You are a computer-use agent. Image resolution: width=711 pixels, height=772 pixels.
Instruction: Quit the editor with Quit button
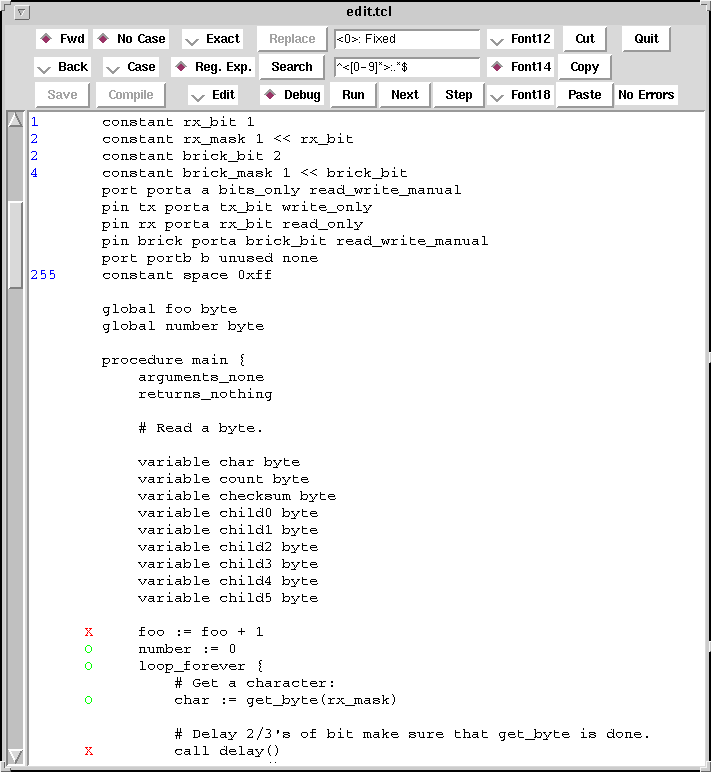(646, 39)
